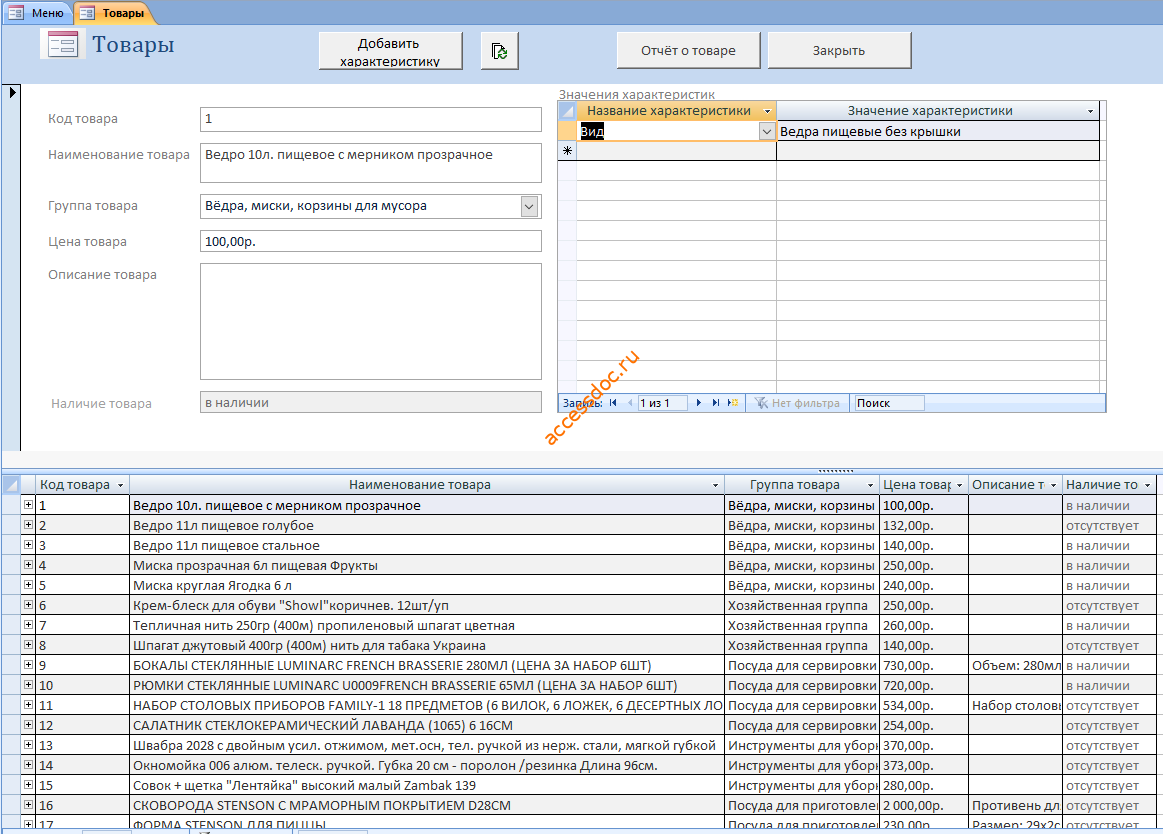
Task: Expand subdatasheet for product row 12
Action: pyautogui.click(x=28, y=725)
